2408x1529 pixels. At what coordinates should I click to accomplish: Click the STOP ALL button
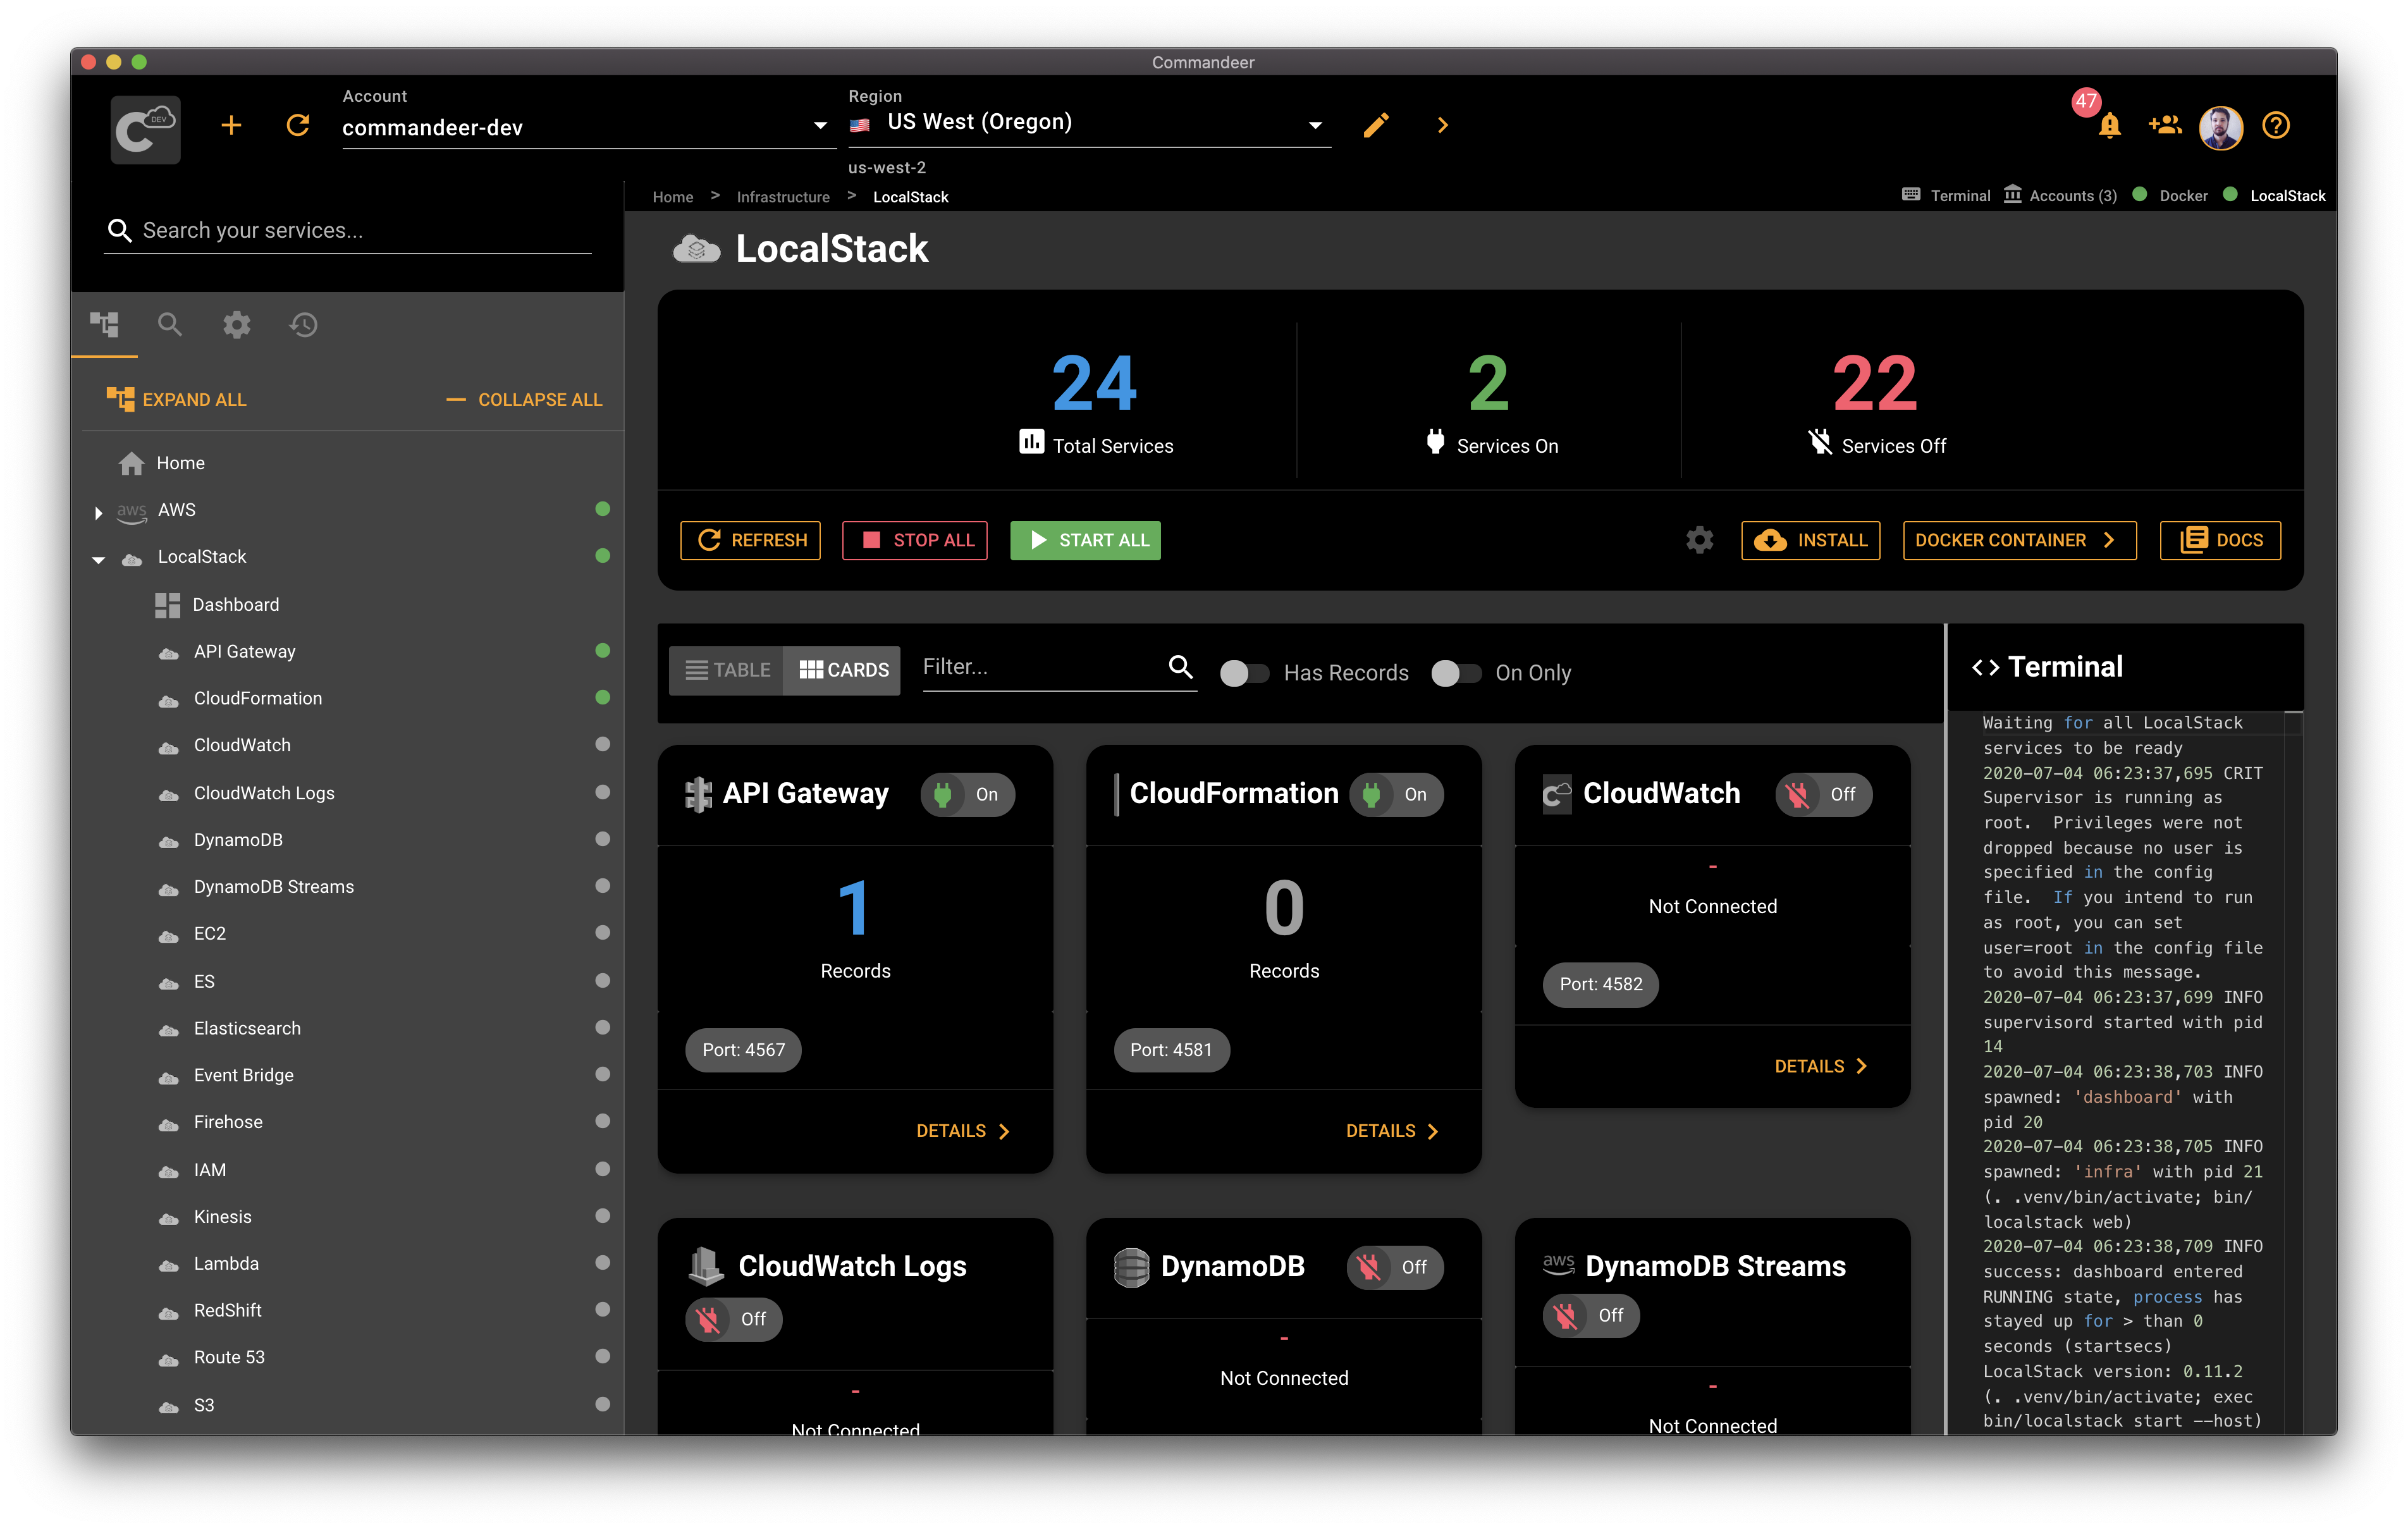coord(914,540)
